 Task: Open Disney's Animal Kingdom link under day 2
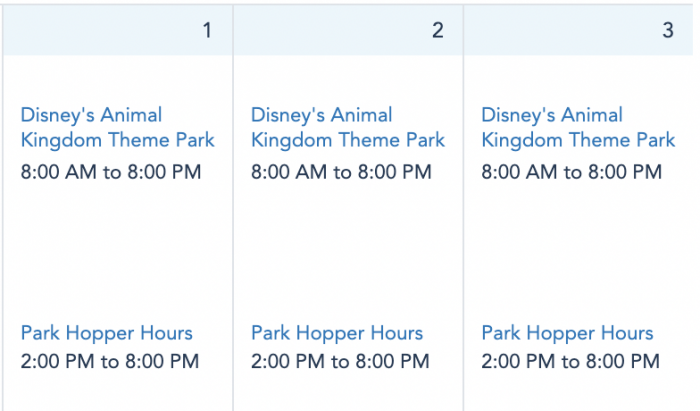348,128
